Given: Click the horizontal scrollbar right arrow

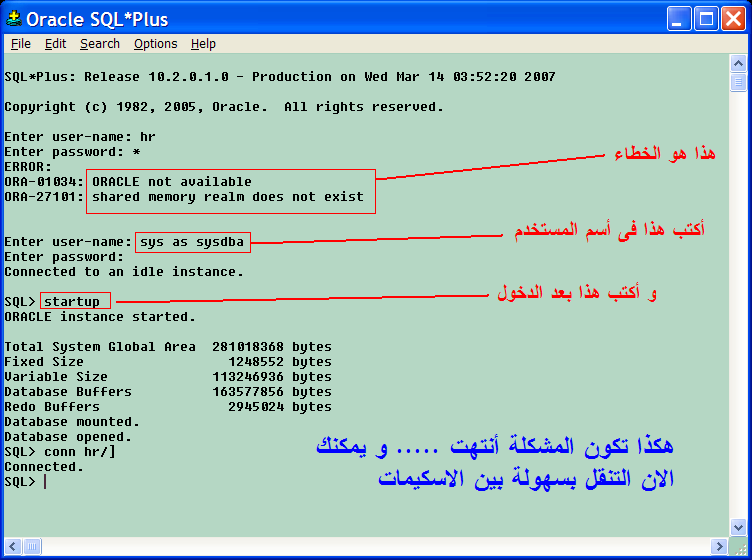Looking at the screenshot, I should click(x=721, y=546).
